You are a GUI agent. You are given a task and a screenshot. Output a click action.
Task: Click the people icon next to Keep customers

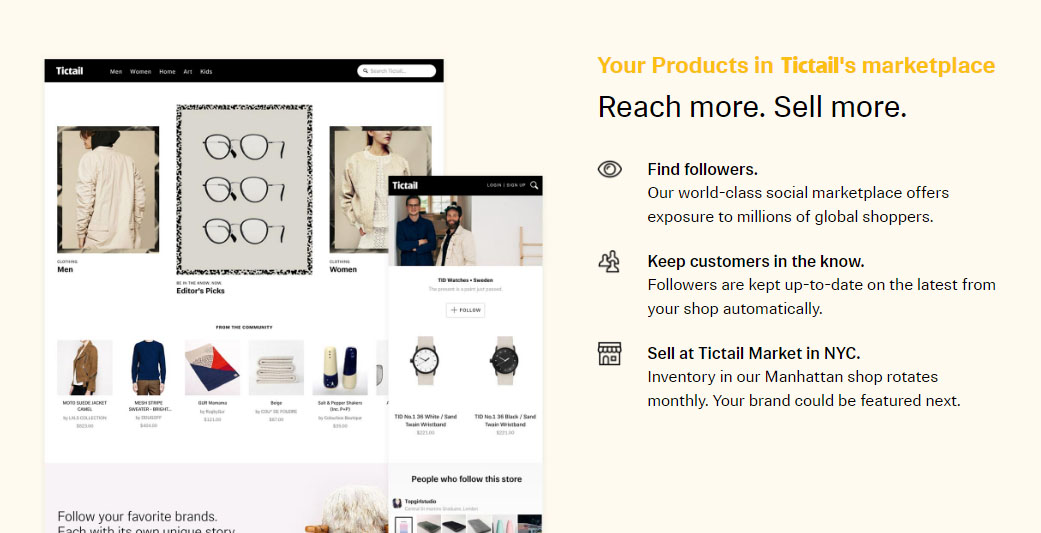(609, 262)
